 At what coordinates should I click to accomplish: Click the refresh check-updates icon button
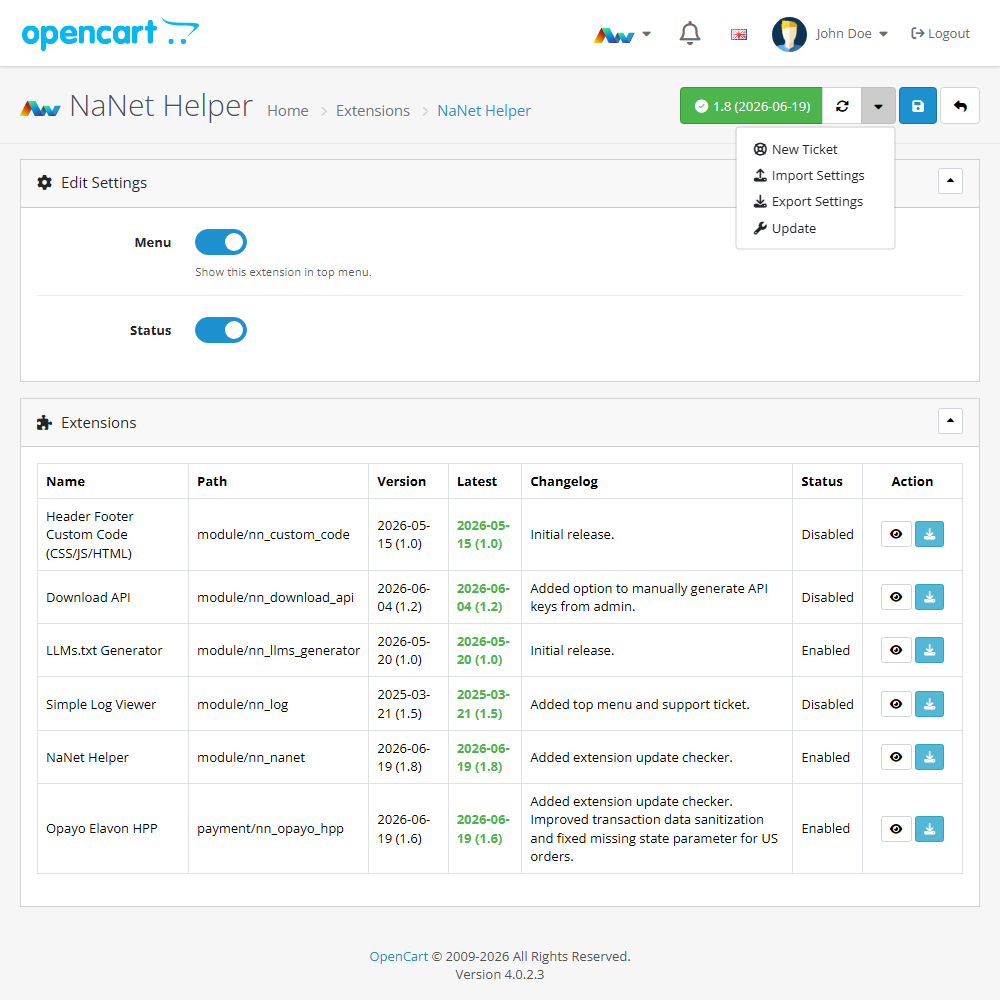[x=842, y=106]
